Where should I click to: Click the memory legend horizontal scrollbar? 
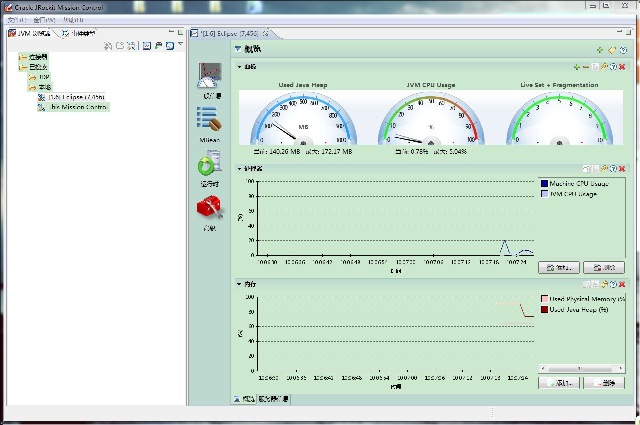(x=582, y=368)
